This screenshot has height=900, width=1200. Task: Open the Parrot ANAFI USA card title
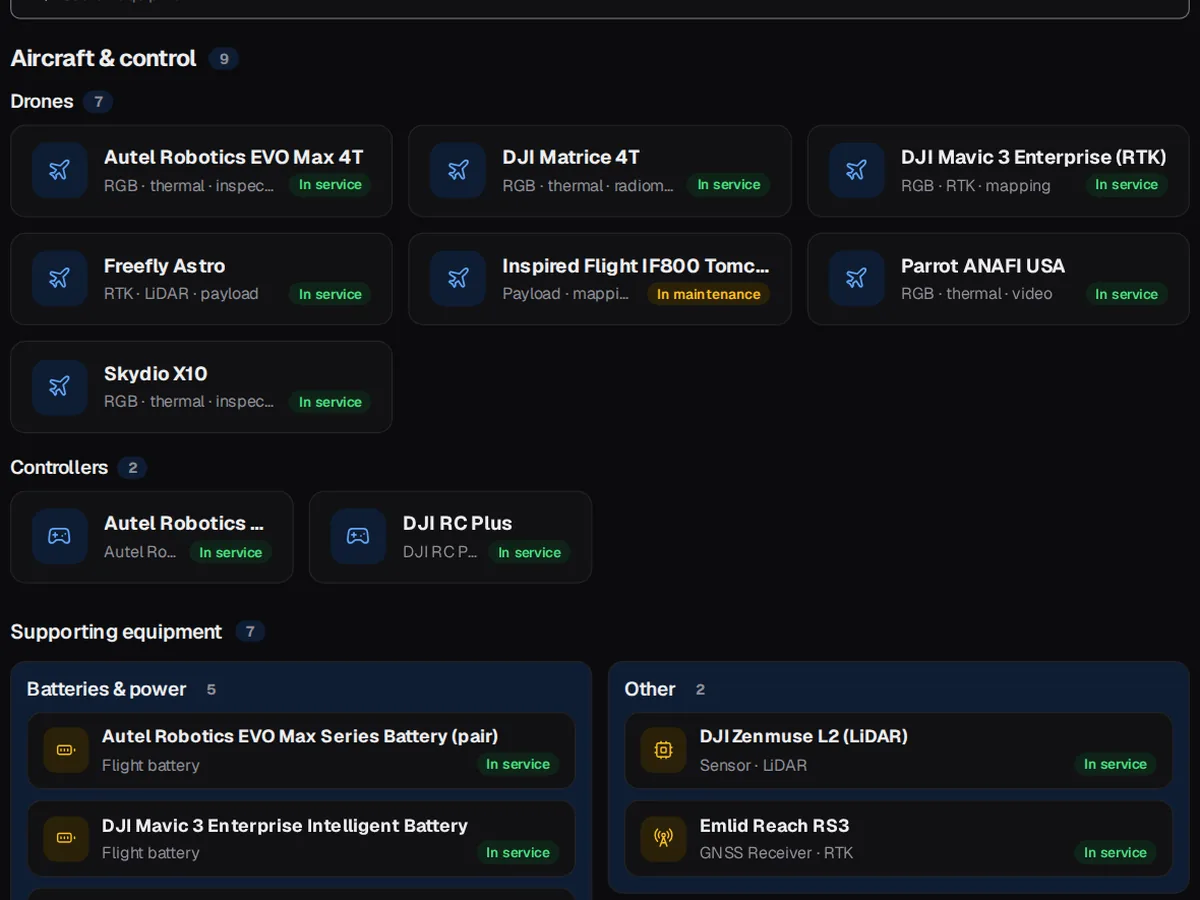coord(983,266)
